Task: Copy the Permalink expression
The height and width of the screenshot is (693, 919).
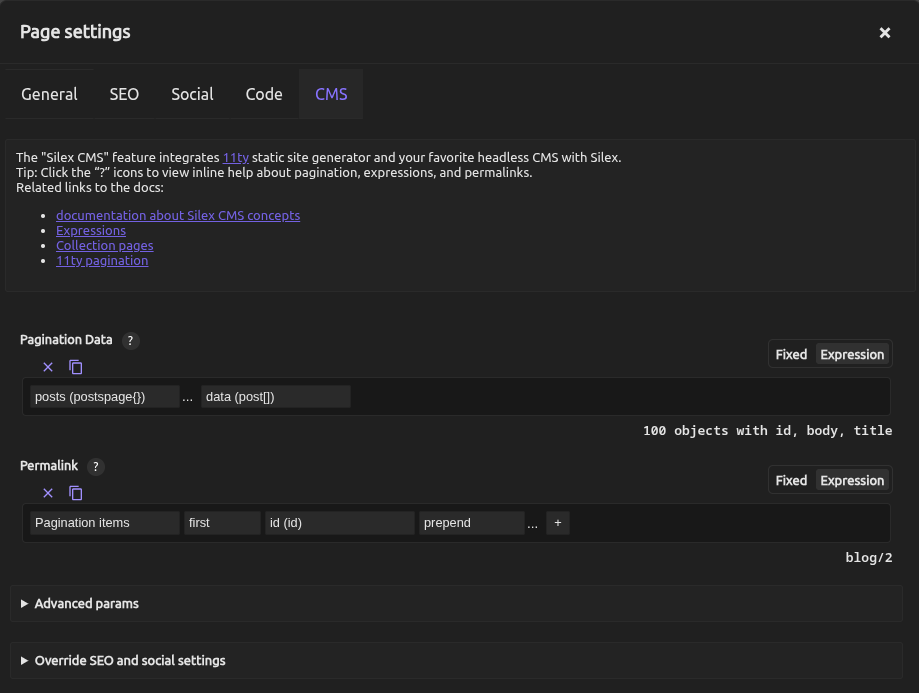Action: pos(76,493)
